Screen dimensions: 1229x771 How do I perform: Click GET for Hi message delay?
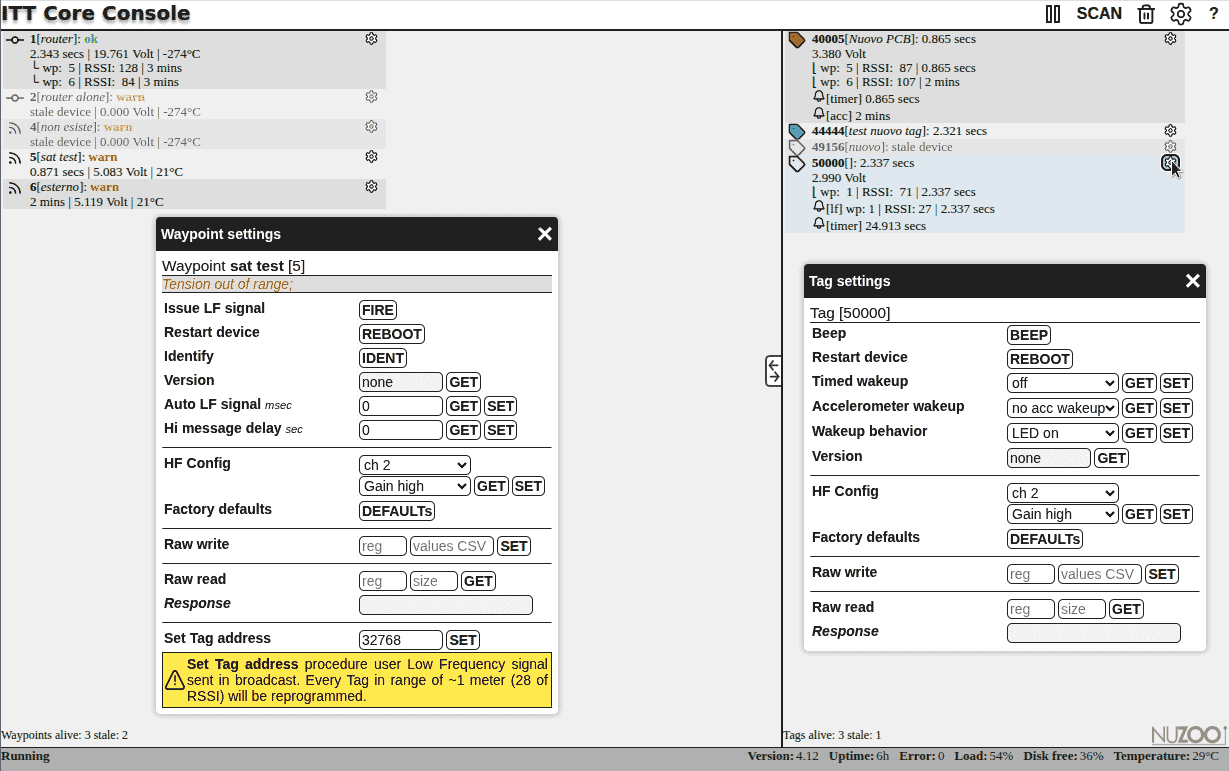pyautogui.click(x=463, y=430)
